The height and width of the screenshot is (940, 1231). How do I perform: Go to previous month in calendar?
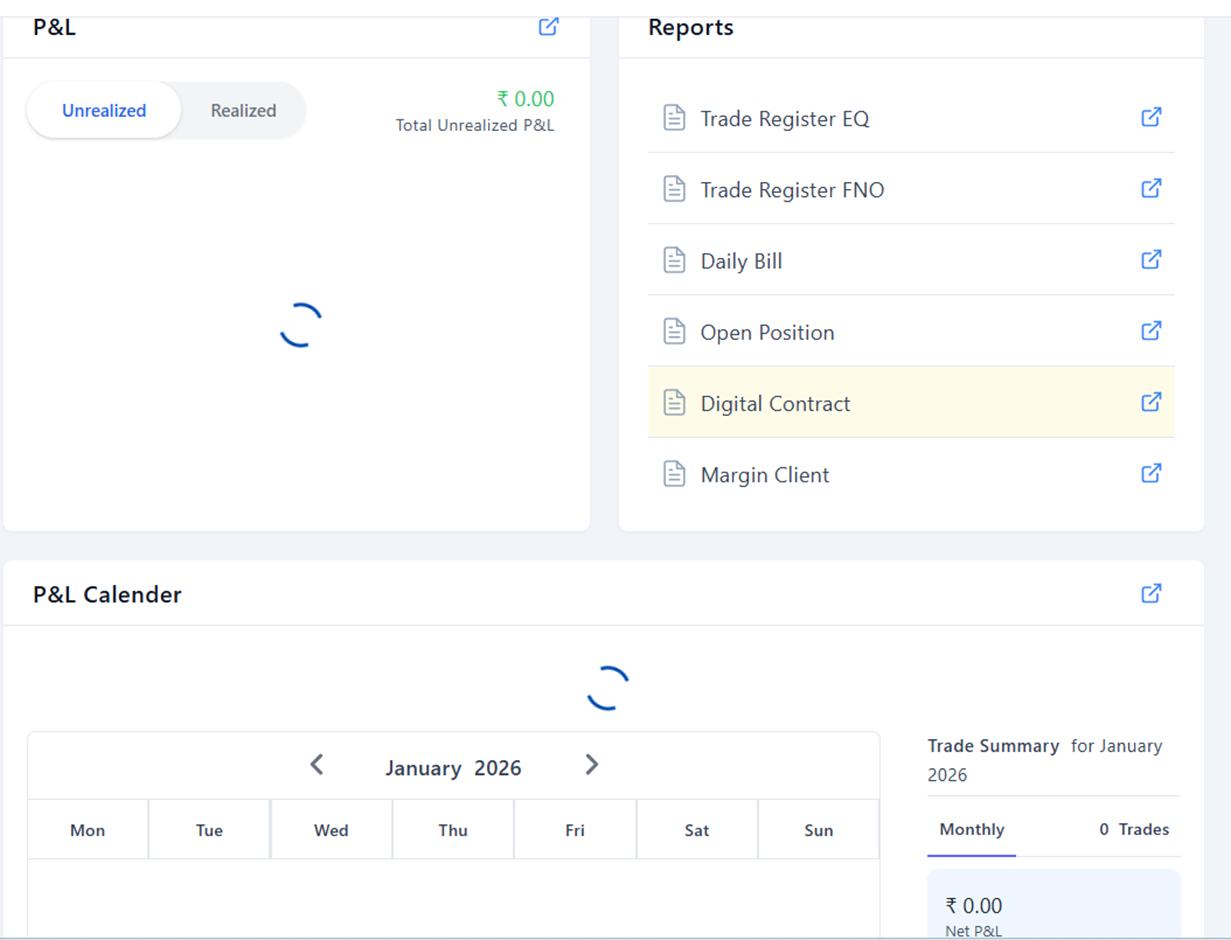click(317, 766)
